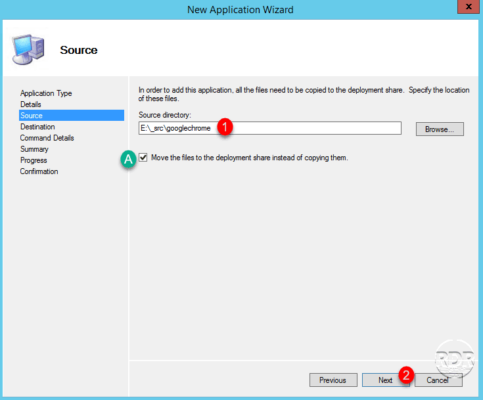Click the Source directory input field

pos(270,128)
